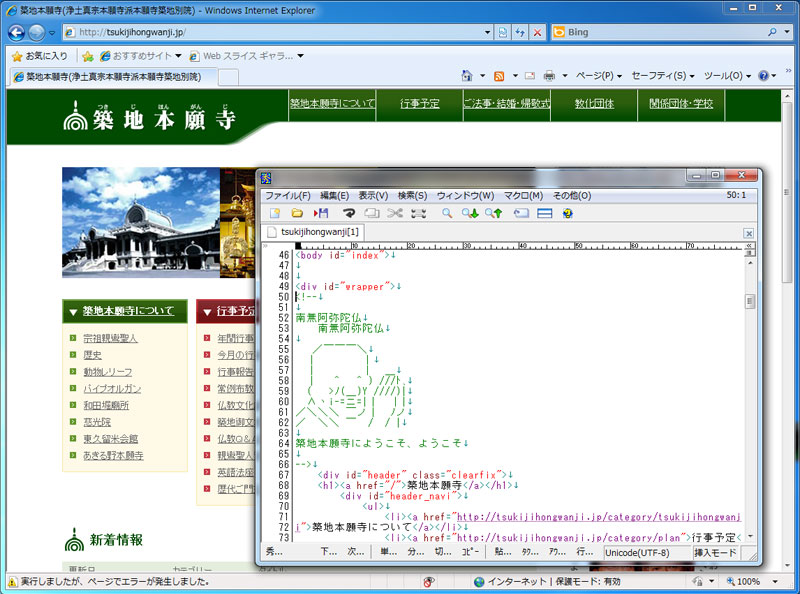This screenshot has width=800, height=594.
Task: Expand the Home button dropdown arrow
Action: [482, 76]
